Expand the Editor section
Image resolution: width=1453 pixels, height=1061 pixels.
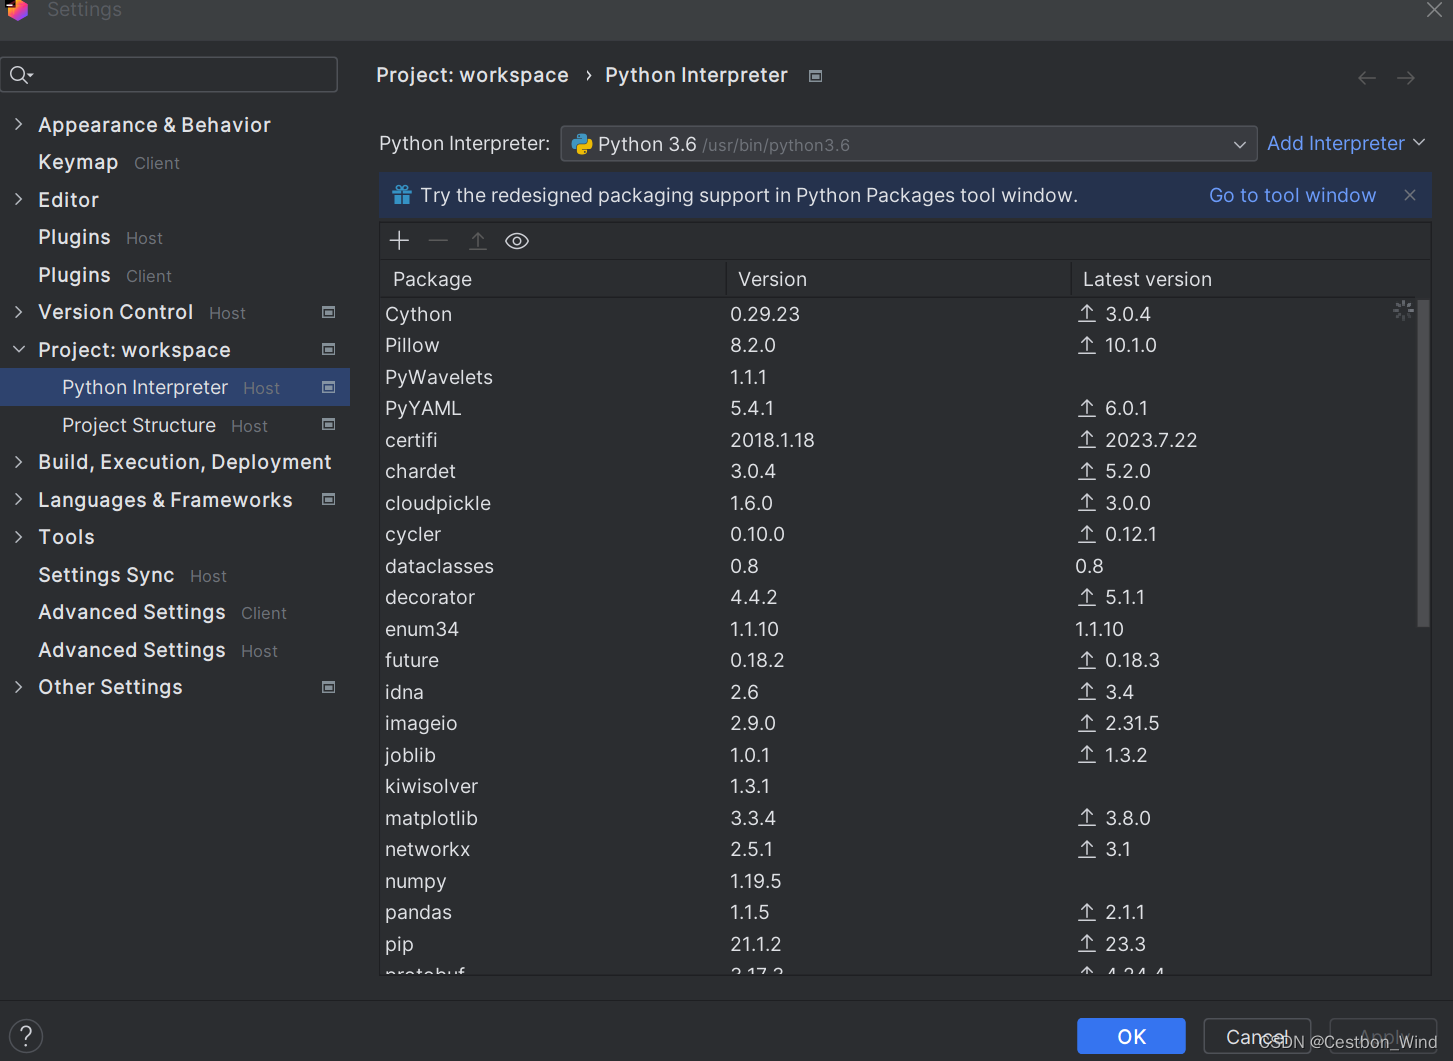18,199
